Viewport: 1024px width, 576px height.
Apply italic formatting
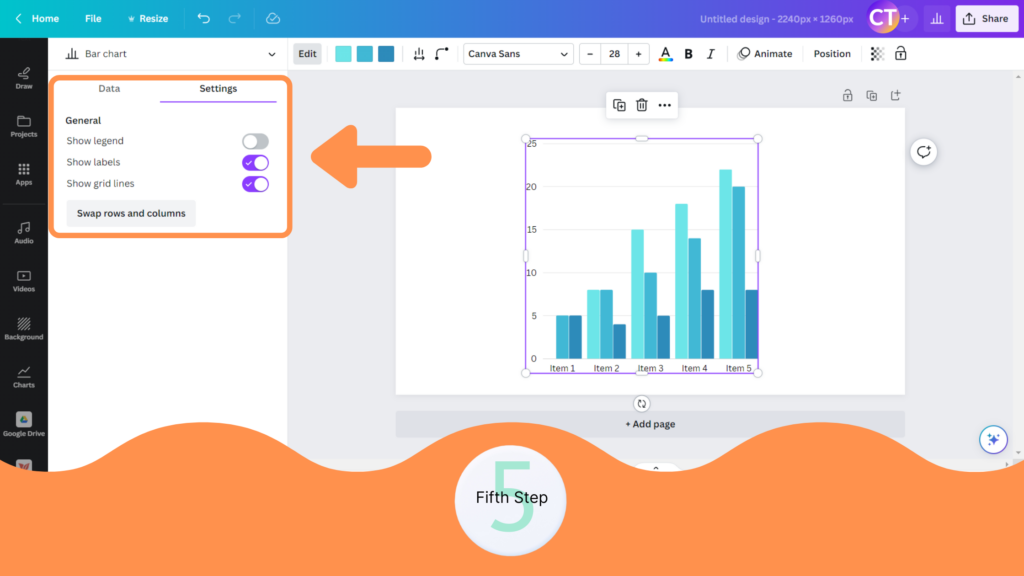(711, 54)
